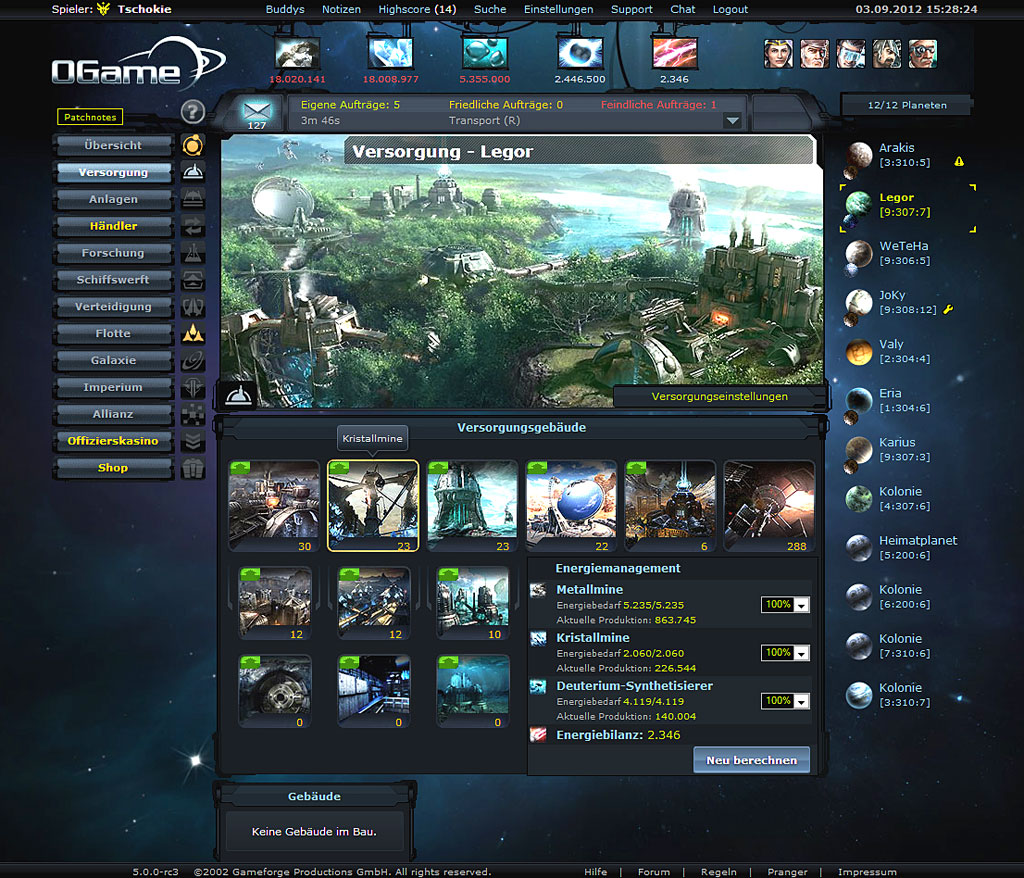
Task: Open the Admiral officer portrait with red beret
Action: click(814, 54)
